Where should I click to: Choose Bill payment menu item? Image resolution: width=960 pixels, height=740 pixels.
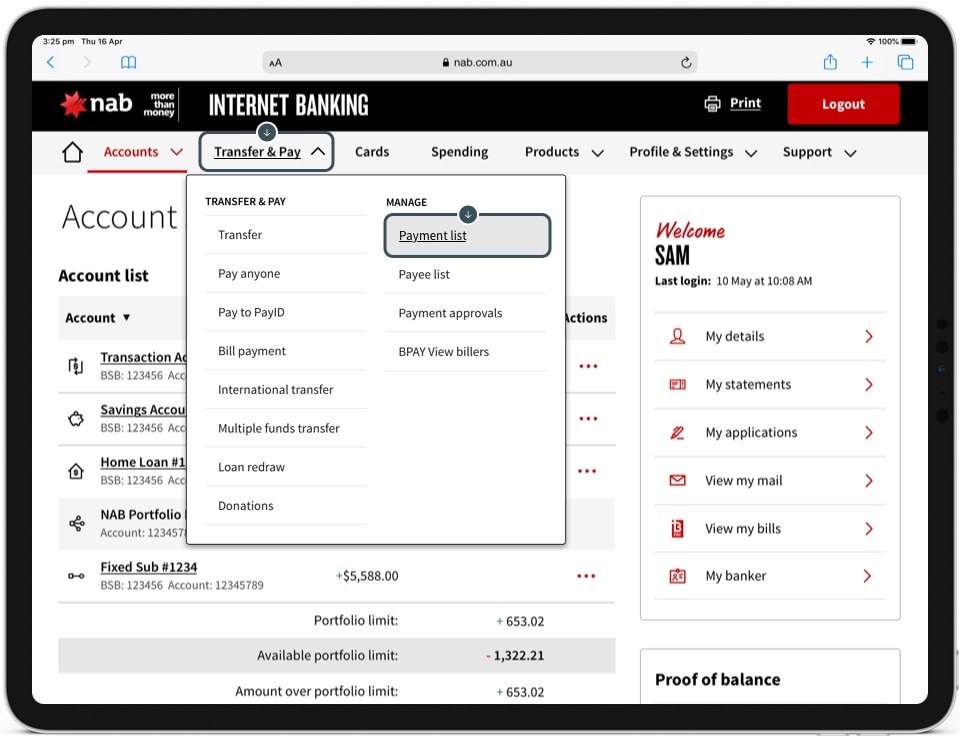(x=285, y=351)
